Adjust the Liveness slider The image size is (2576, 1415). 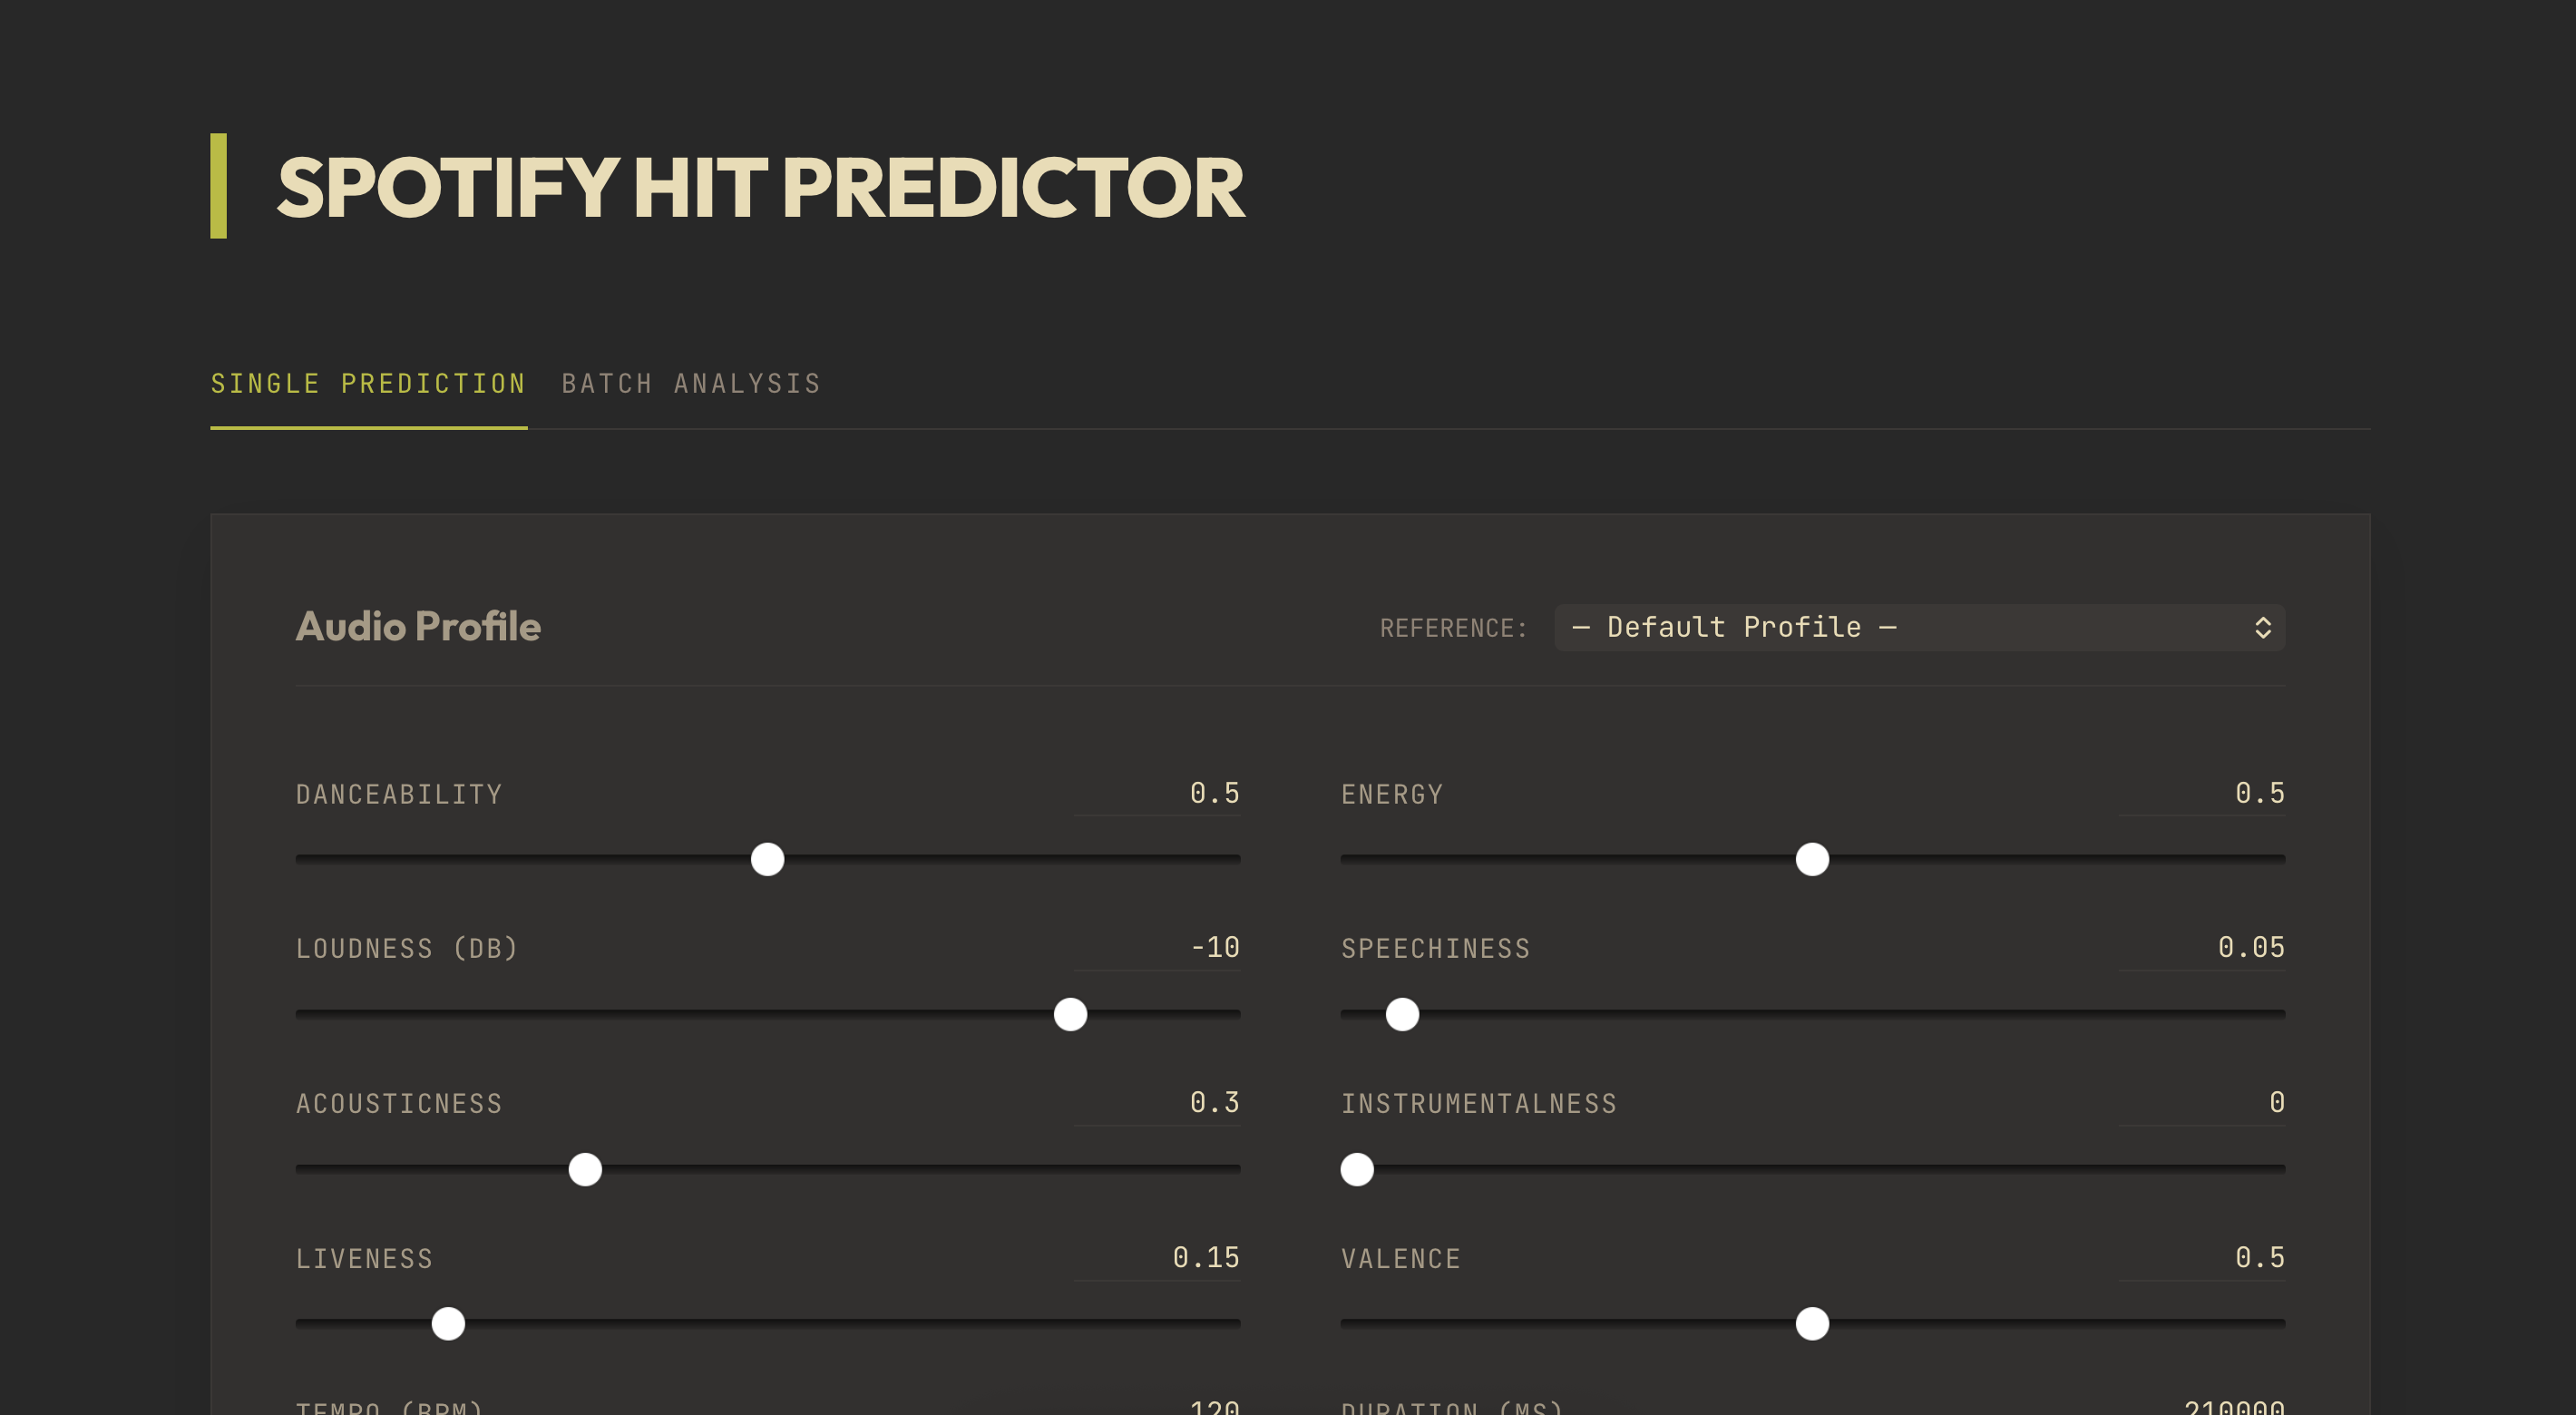pyautogui.click(x=447, y=1324)
